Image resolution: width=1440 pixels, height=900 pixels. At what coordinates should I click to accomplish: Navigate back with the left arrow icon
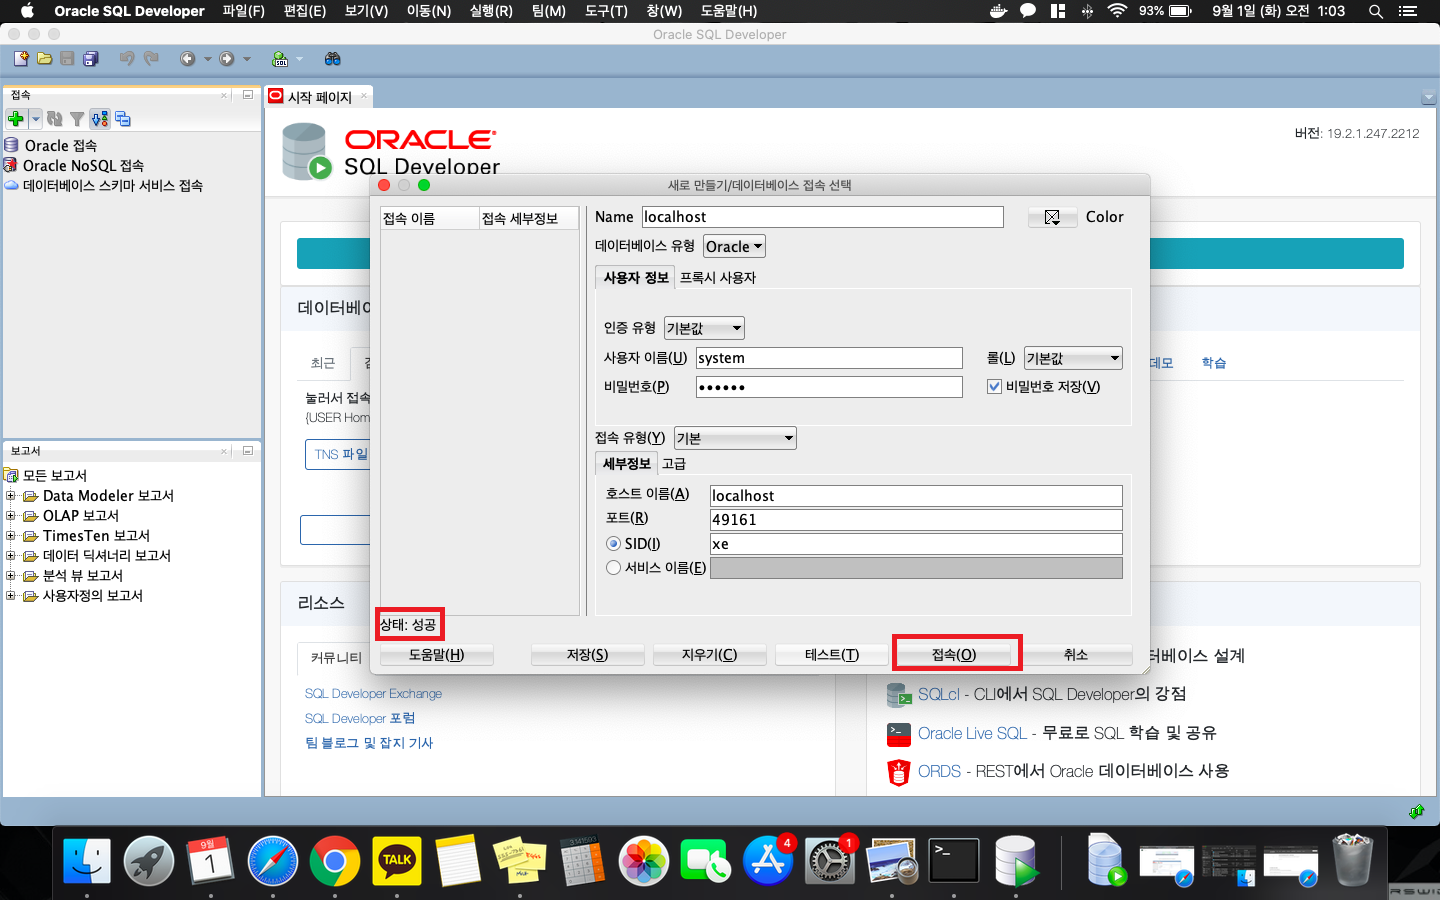click(x=187, y=59)
